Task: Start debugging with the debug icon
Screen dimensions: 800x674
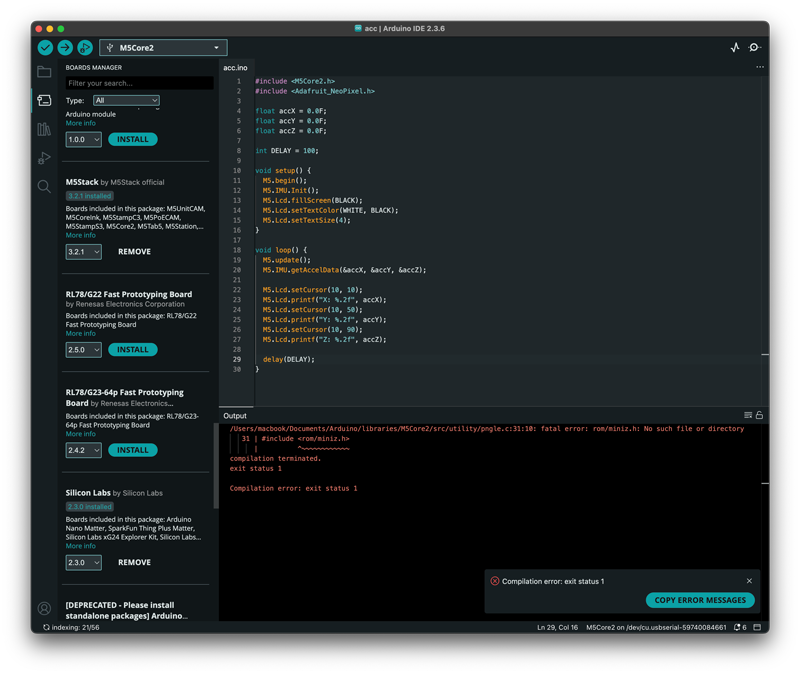Action: tap(85, 47)
